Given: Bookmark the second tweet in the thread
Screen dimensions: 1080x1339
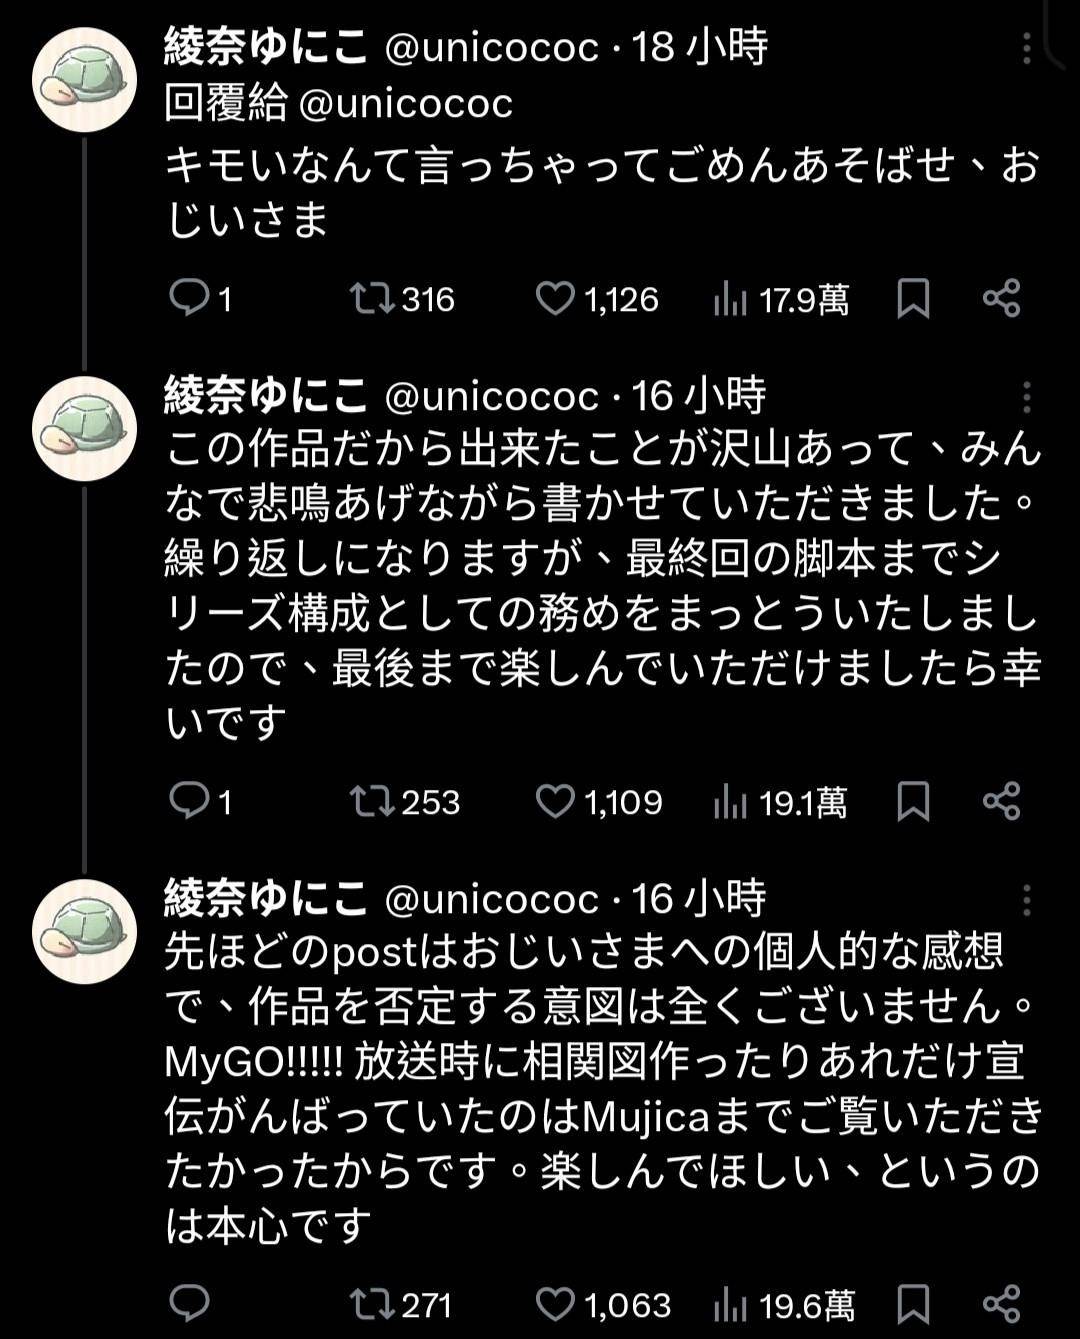Looking at the screenshot, I should click(911, 801).
